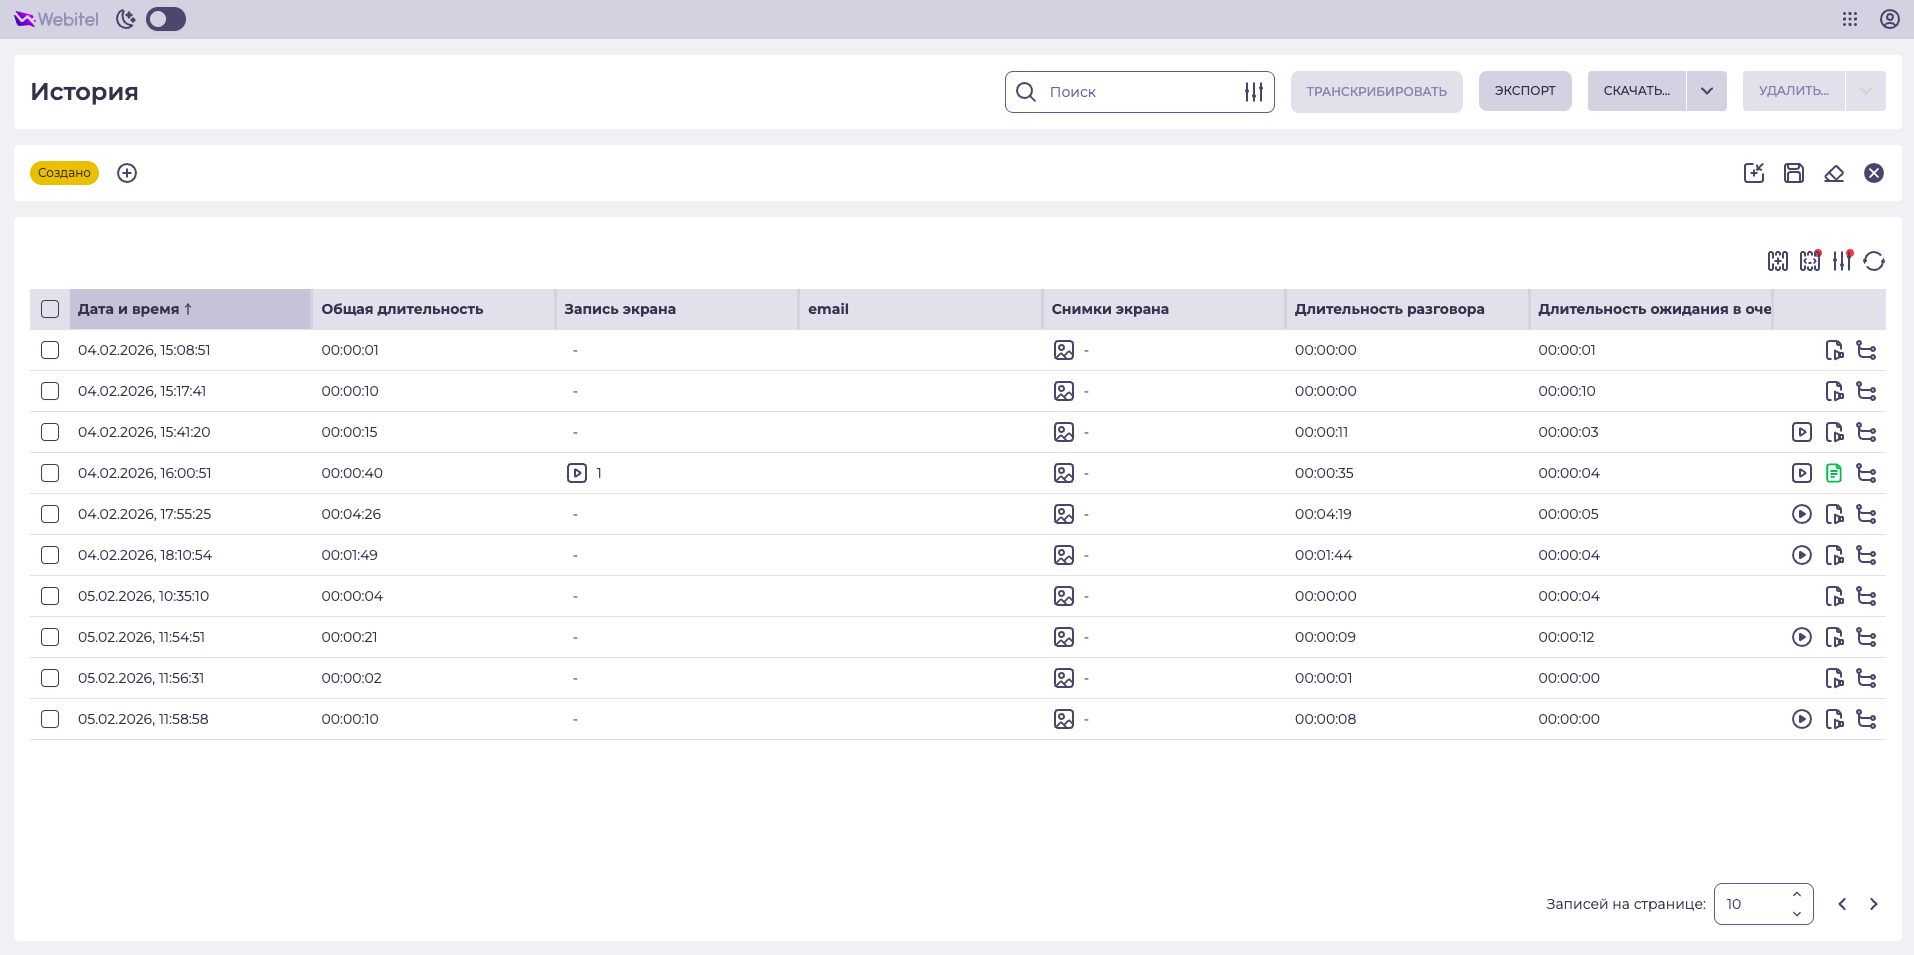Click the Создано filter chip

pyautogui.click(x=64, y=173)
